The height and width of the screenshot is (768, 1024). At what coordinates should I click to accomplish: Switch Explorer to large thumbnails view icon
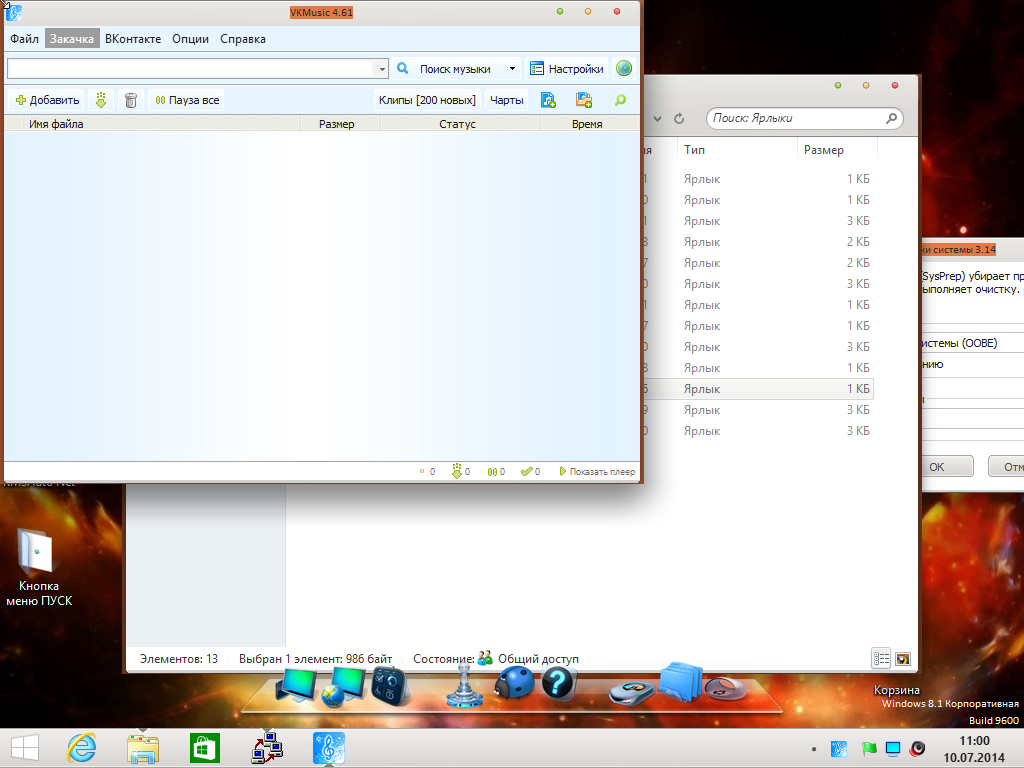903,658
